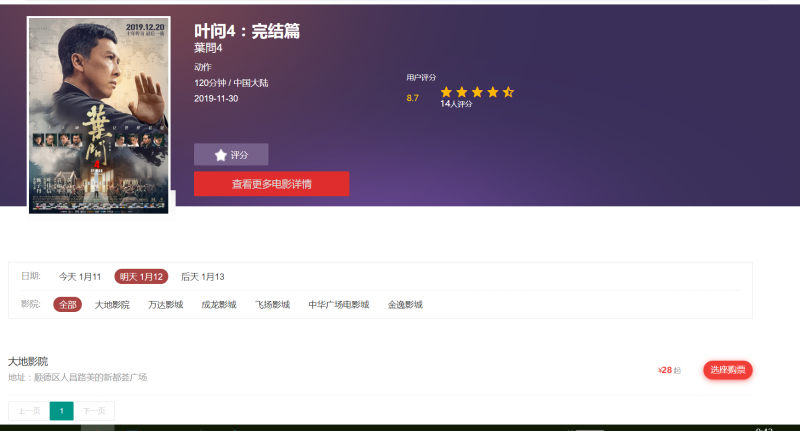The image size is (800, 431).
Task: Click 选座购票 to buy tickets
Action: pos(728,370)
